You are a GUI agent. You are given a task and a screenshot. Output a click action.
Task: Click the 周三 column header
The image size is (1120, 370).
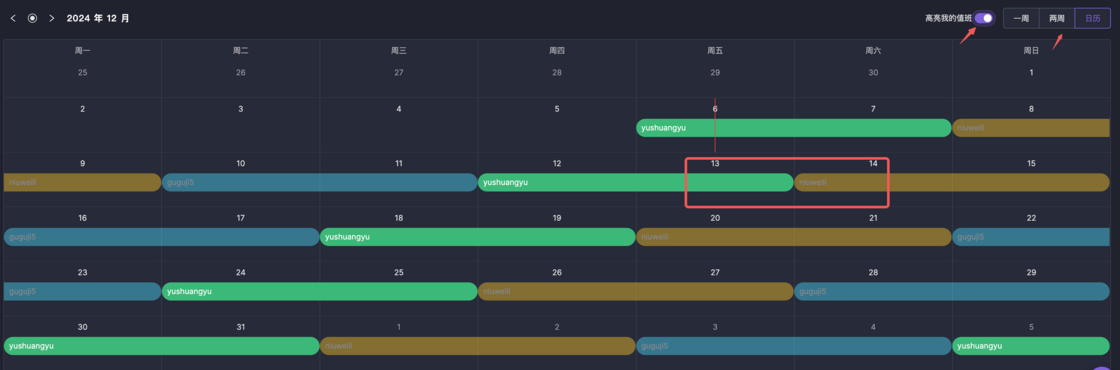[x=399, y=51]
